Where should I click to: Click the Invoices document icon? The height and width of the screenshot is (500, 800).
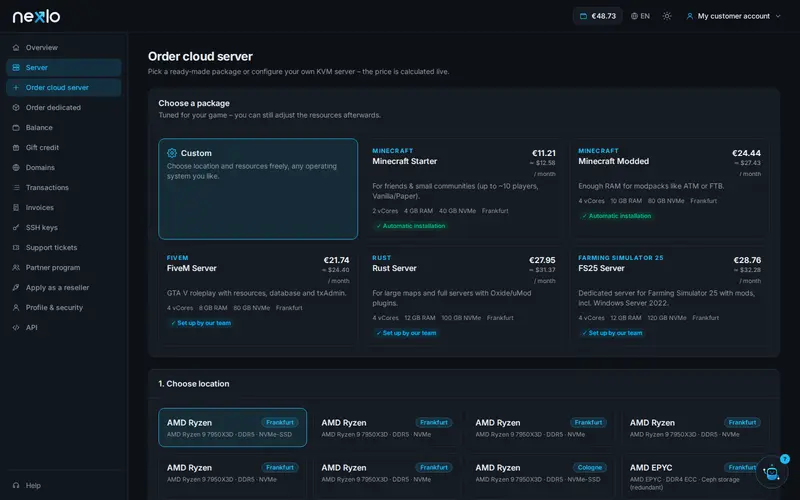tap(16, 208)
